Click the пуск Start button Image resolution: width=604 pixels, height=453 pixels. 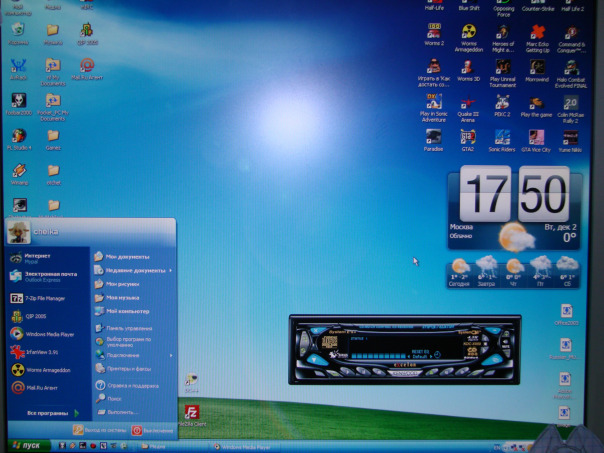point(27,444)
